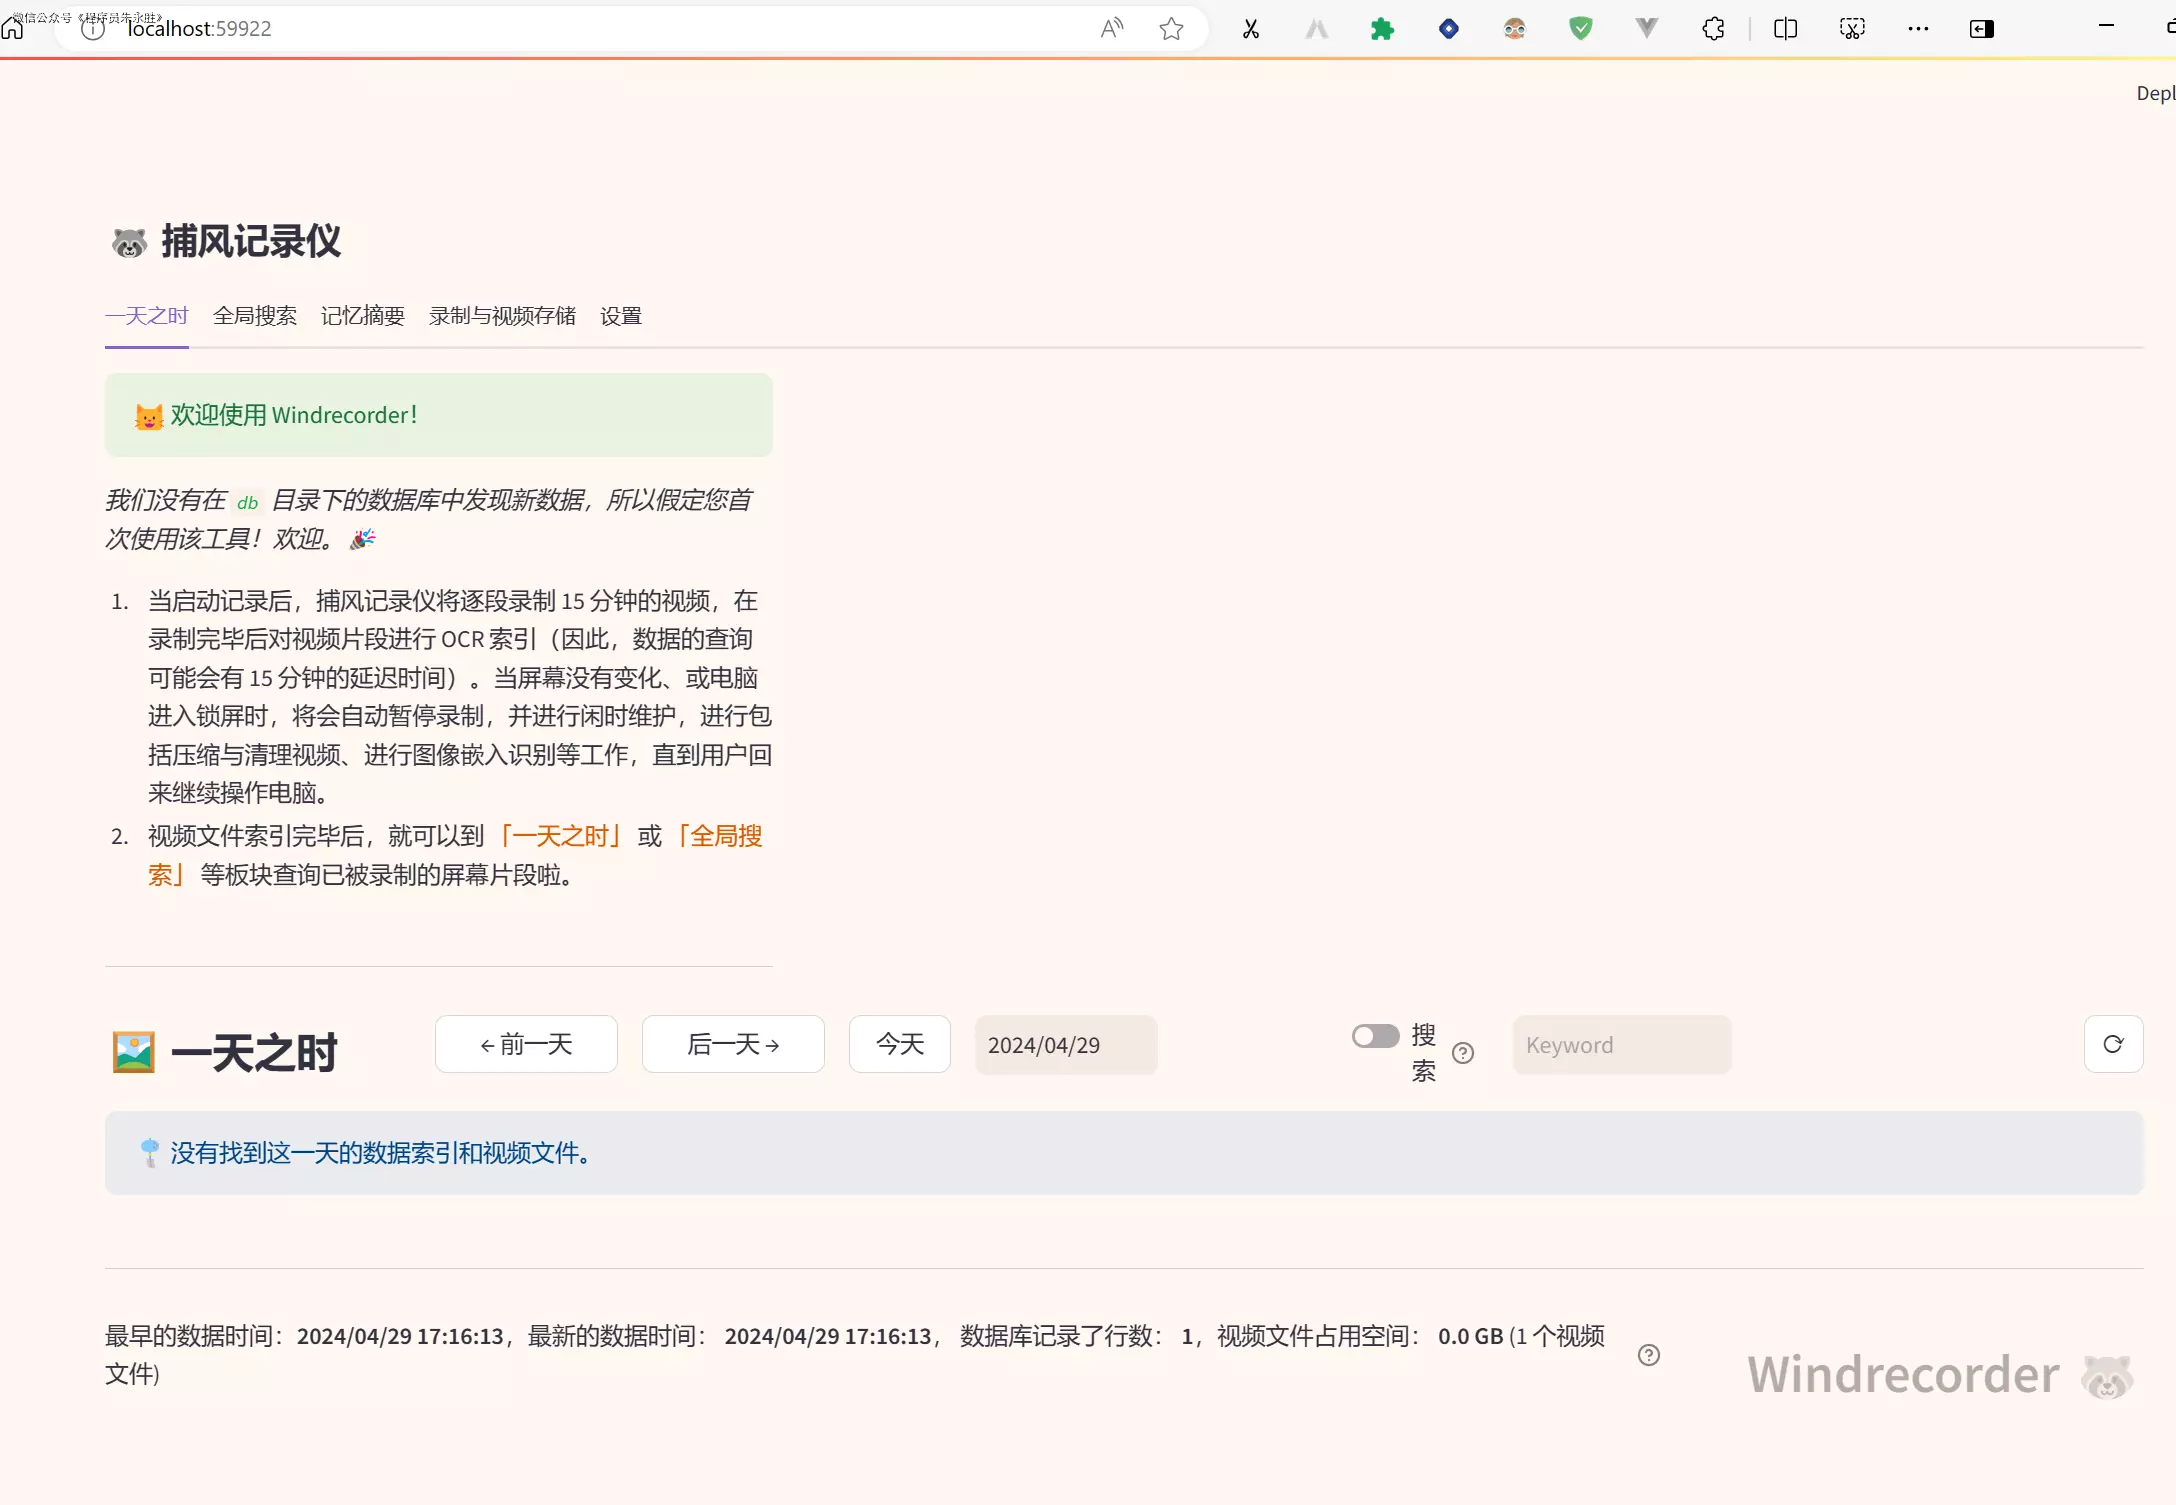Screen dimensions: 2176x1505
Task: Go to 录制与视频存储 tab
Action: coord(502,316)
